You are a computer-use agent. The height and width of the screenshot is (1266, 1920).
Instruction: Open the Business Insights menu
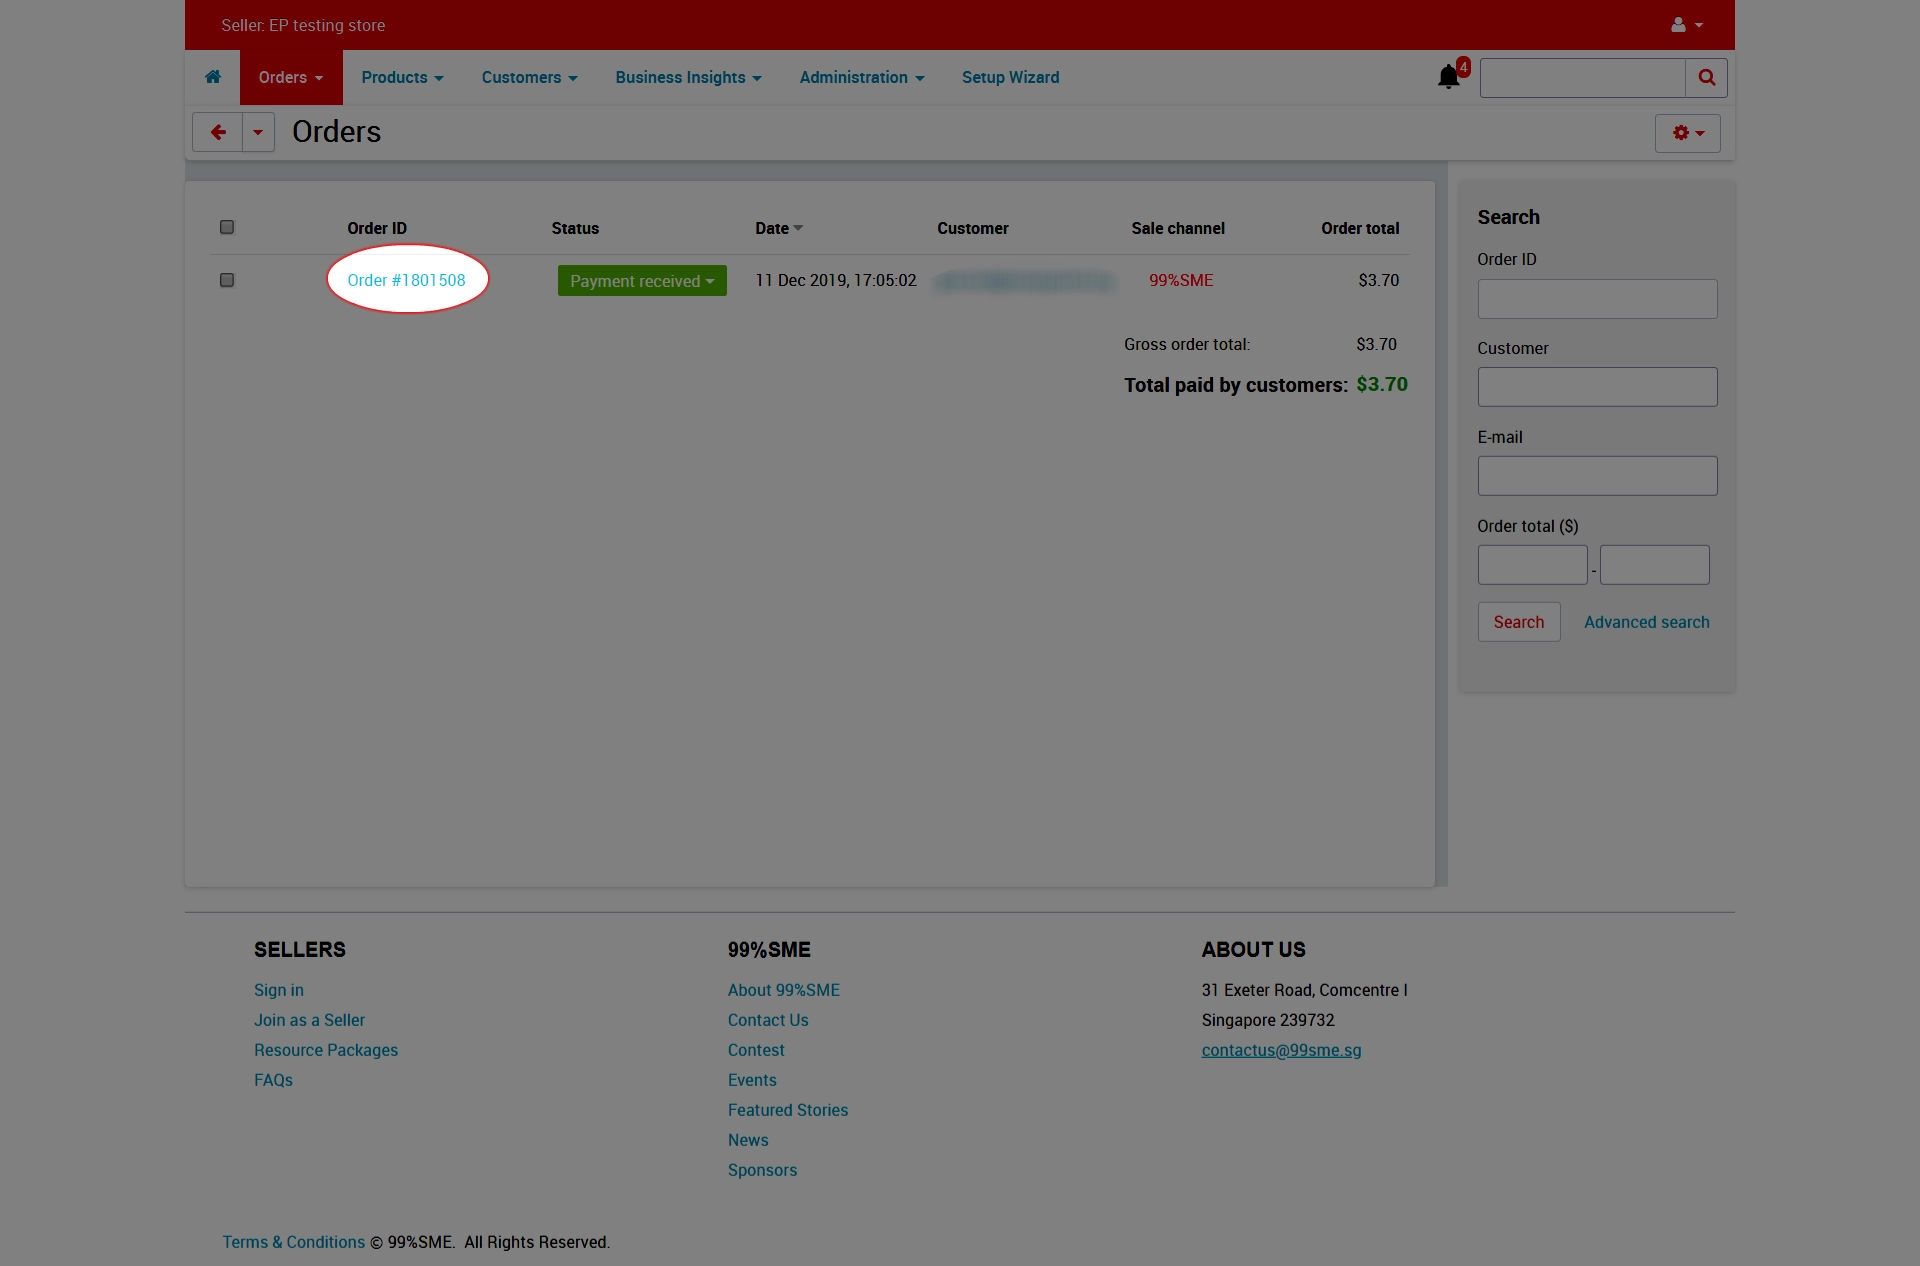tap(688, 77)
